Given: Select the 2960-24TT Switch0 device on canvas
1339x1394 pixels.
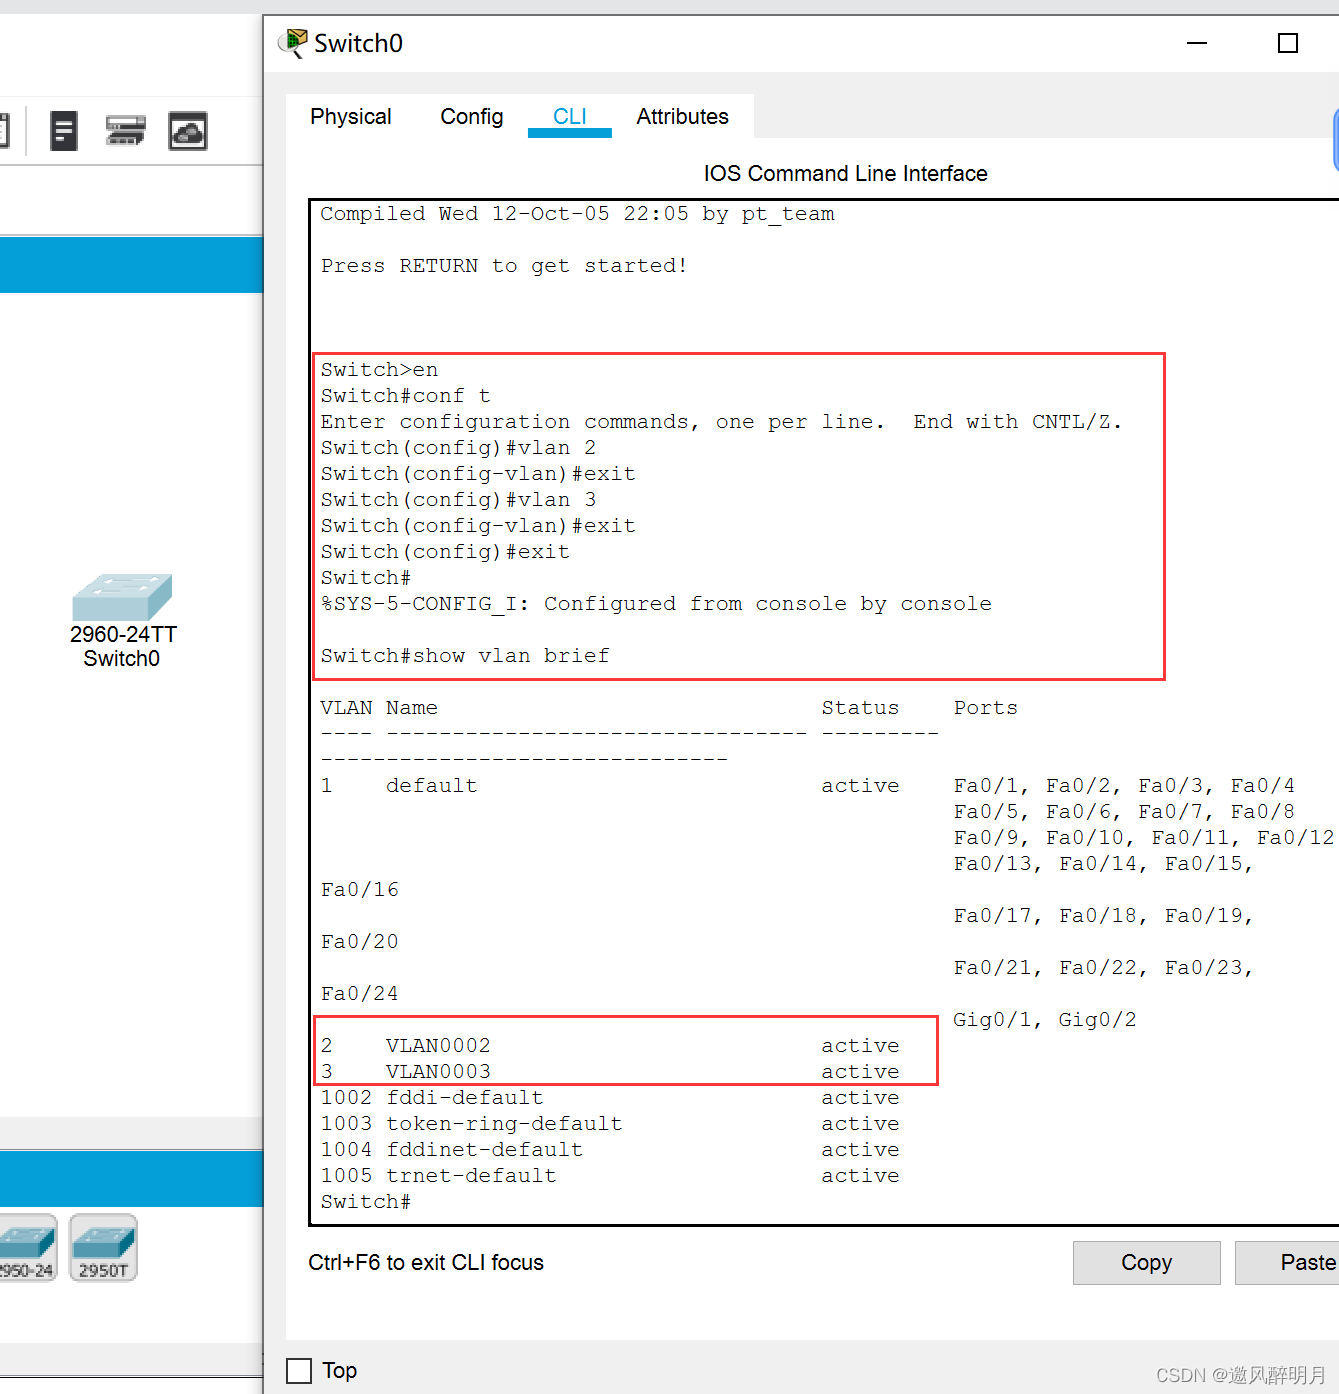Looking at the screenshot, I should (x=122, y=597).
